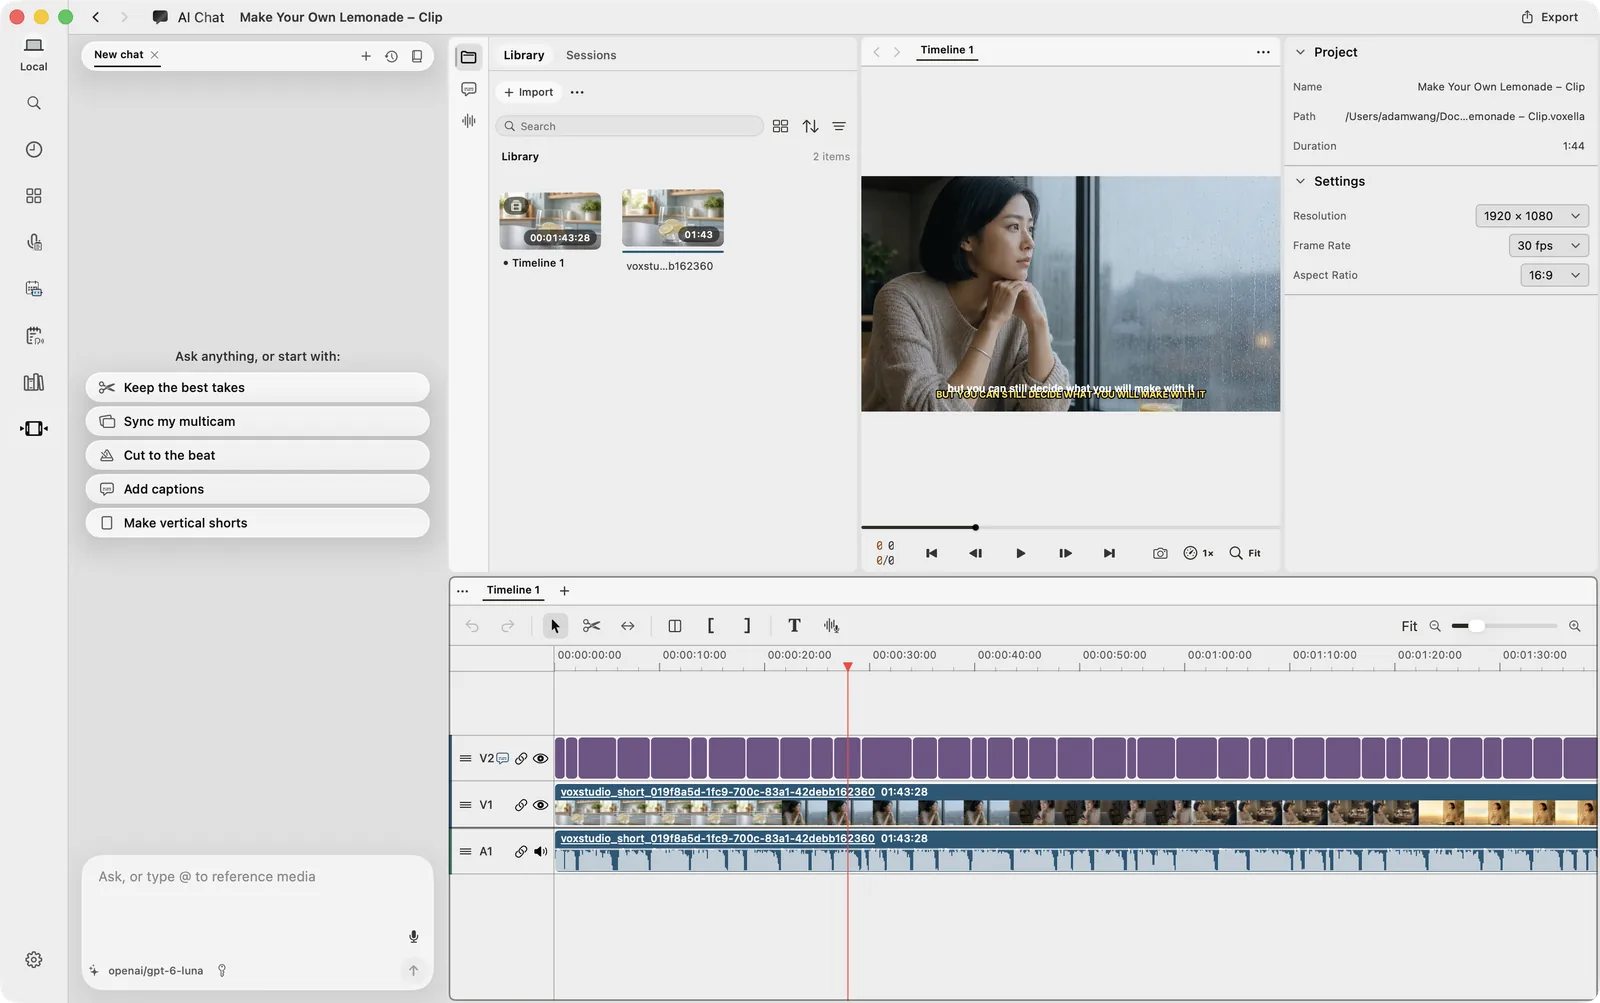Click the preview playback progress bar
Viewport: 1600px width, 1003px height.
1070,527
